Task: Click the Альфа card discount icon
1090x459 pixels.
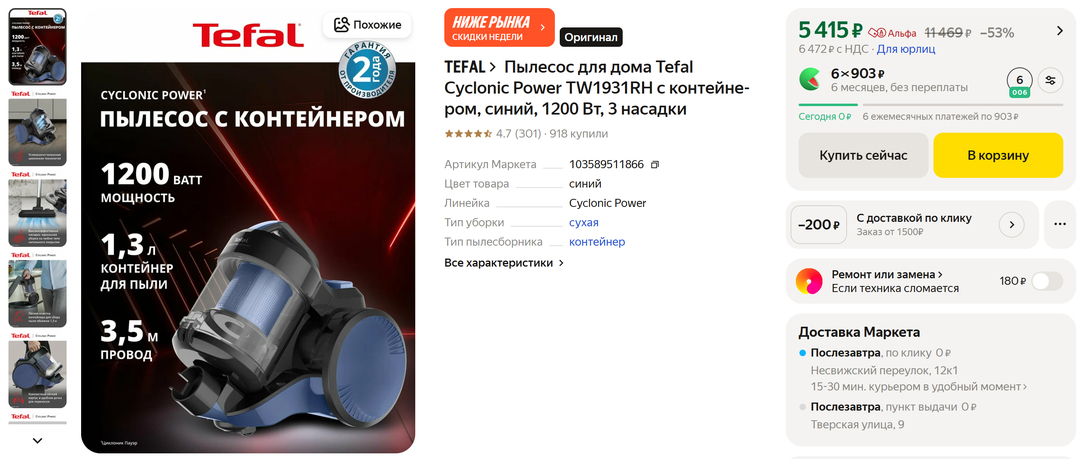Action: pyautogui.click(x=877, y=33)
